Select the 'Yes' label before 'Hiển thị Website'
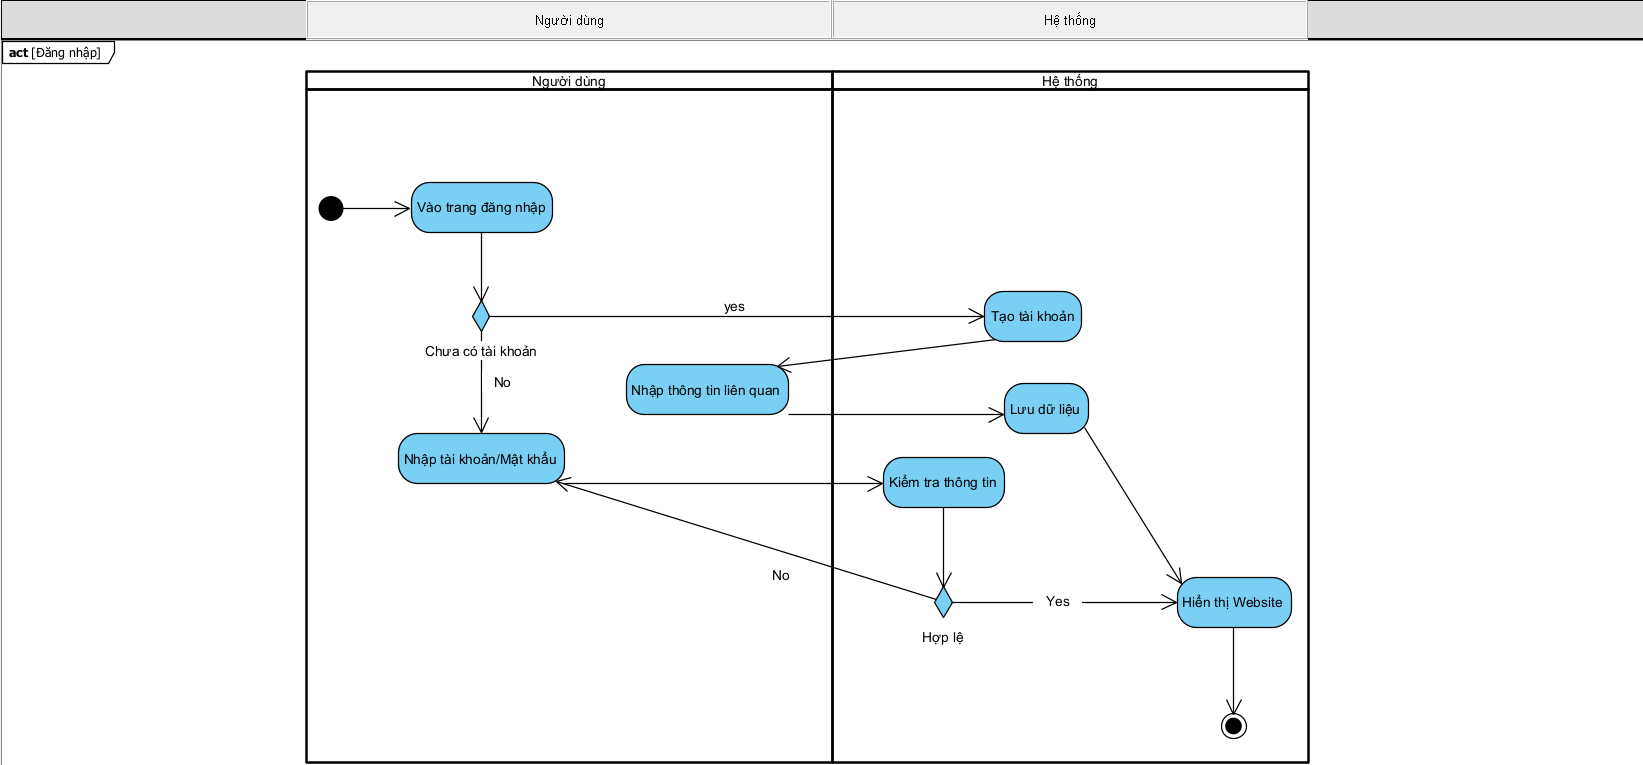 pos(1057,602)
